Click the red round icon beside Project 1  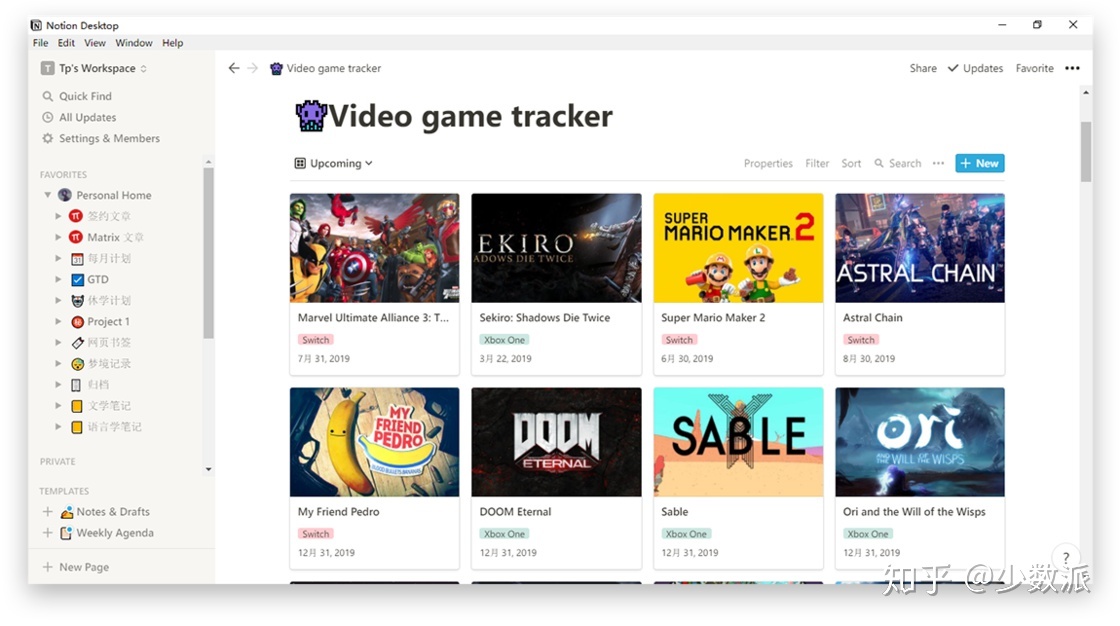[77, 322]
